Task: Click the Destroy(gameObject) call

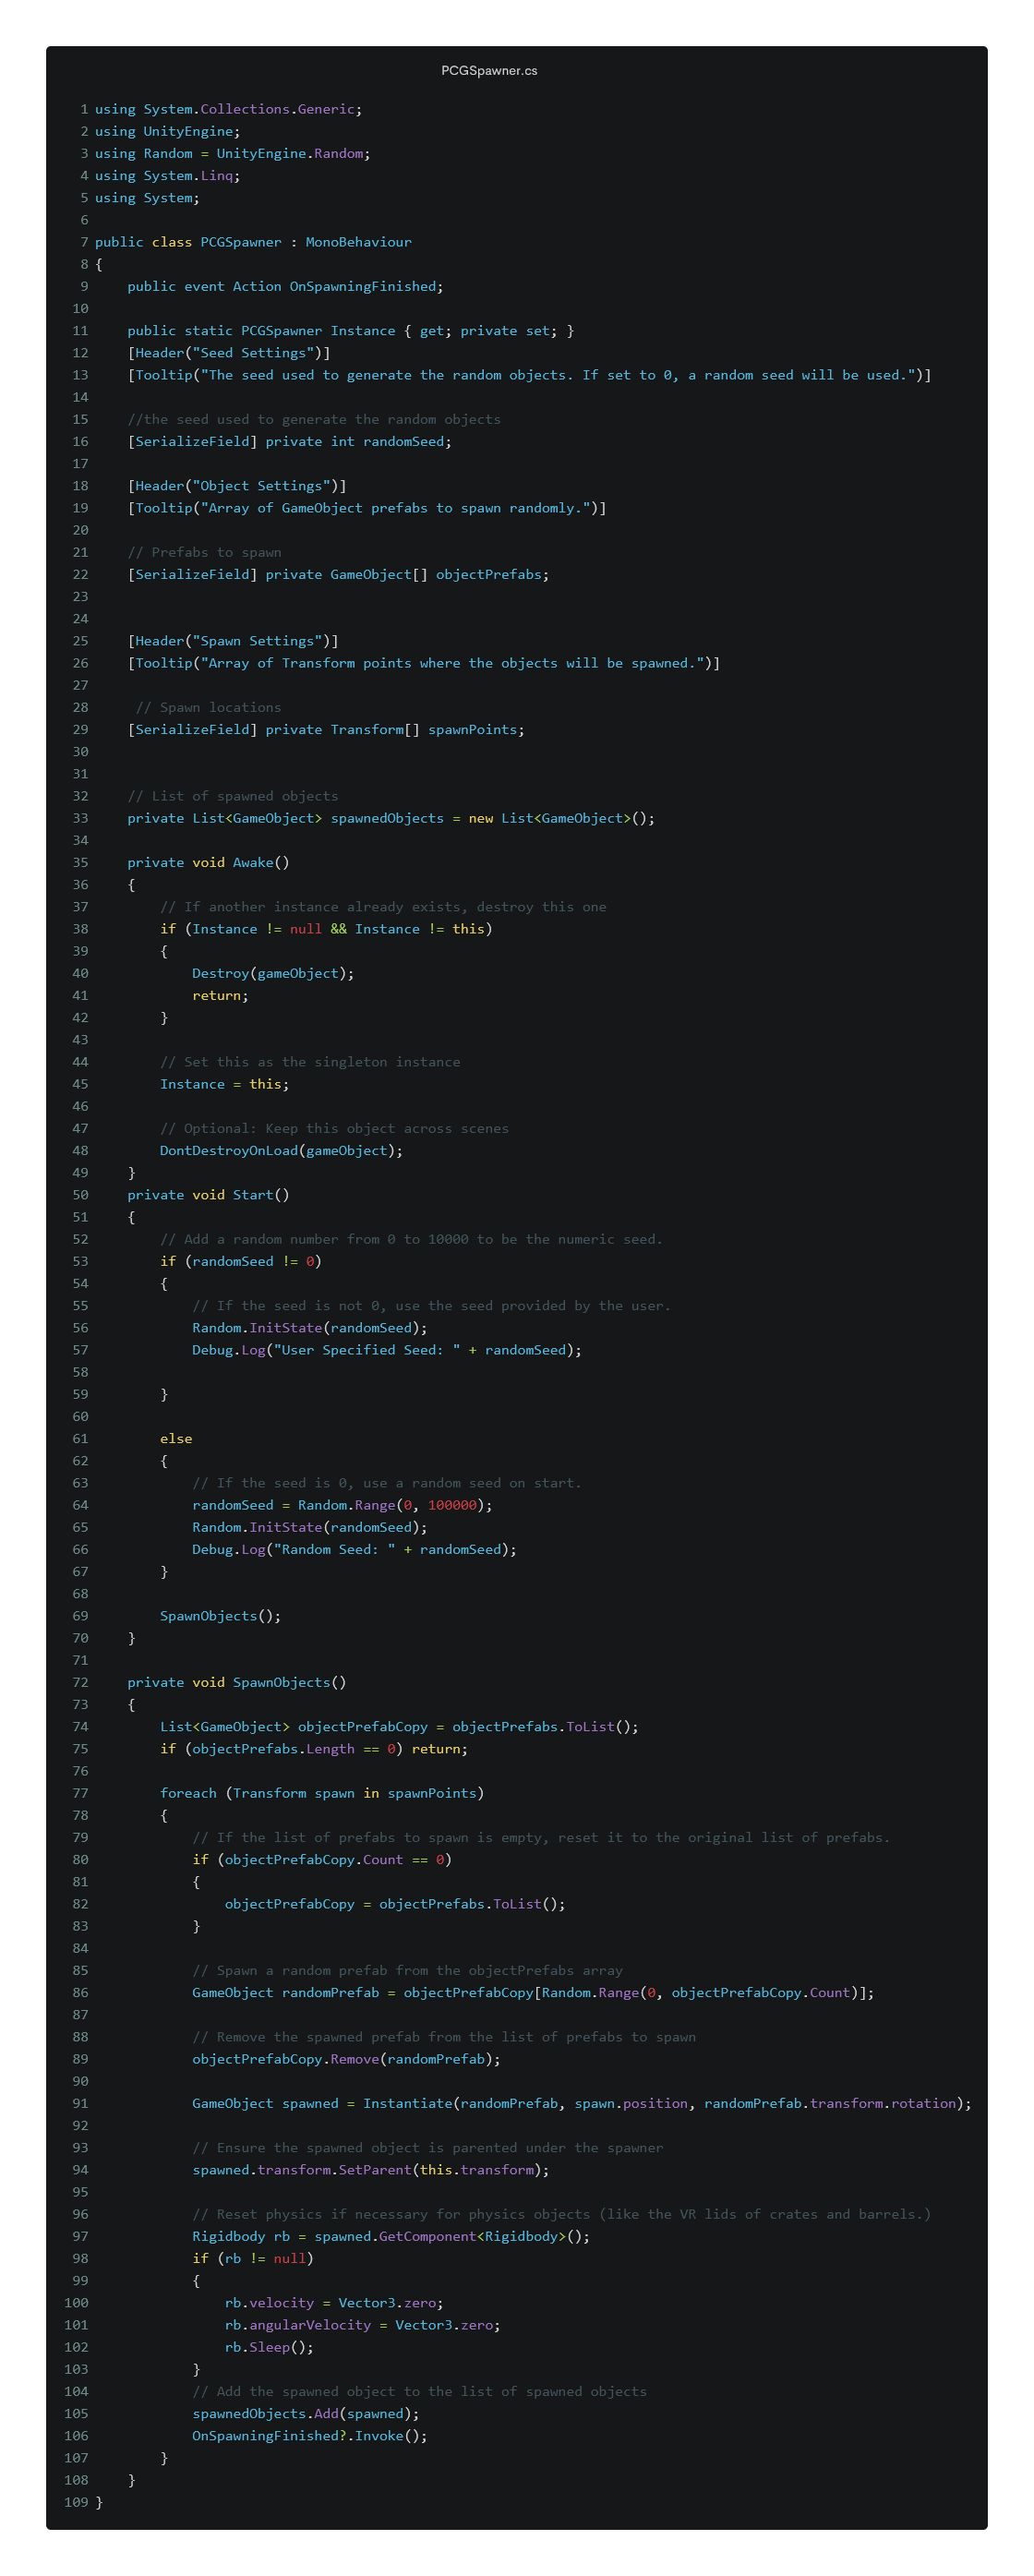Action: pyautogui.click(x=272, y=973)
